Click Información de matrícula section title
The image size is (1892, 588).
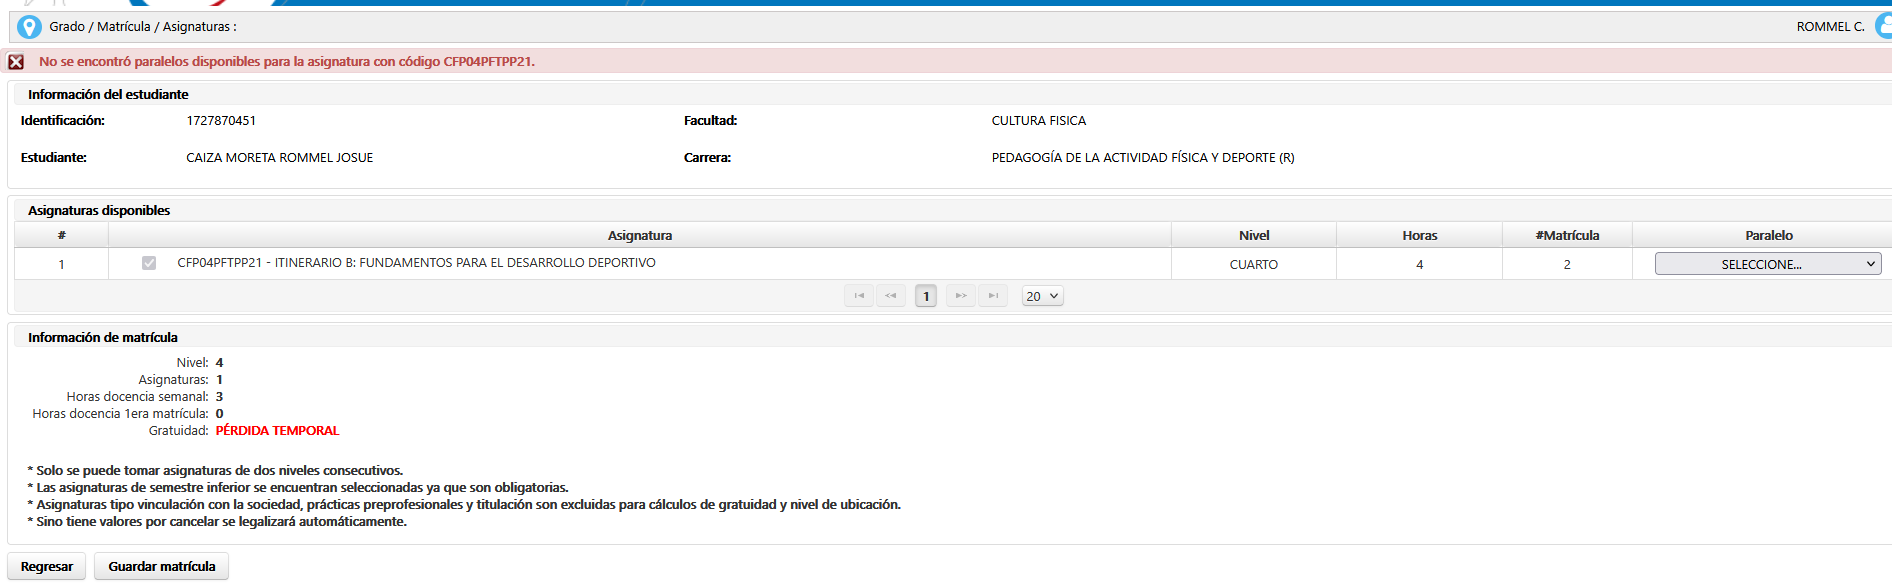(x=103, y=338)
